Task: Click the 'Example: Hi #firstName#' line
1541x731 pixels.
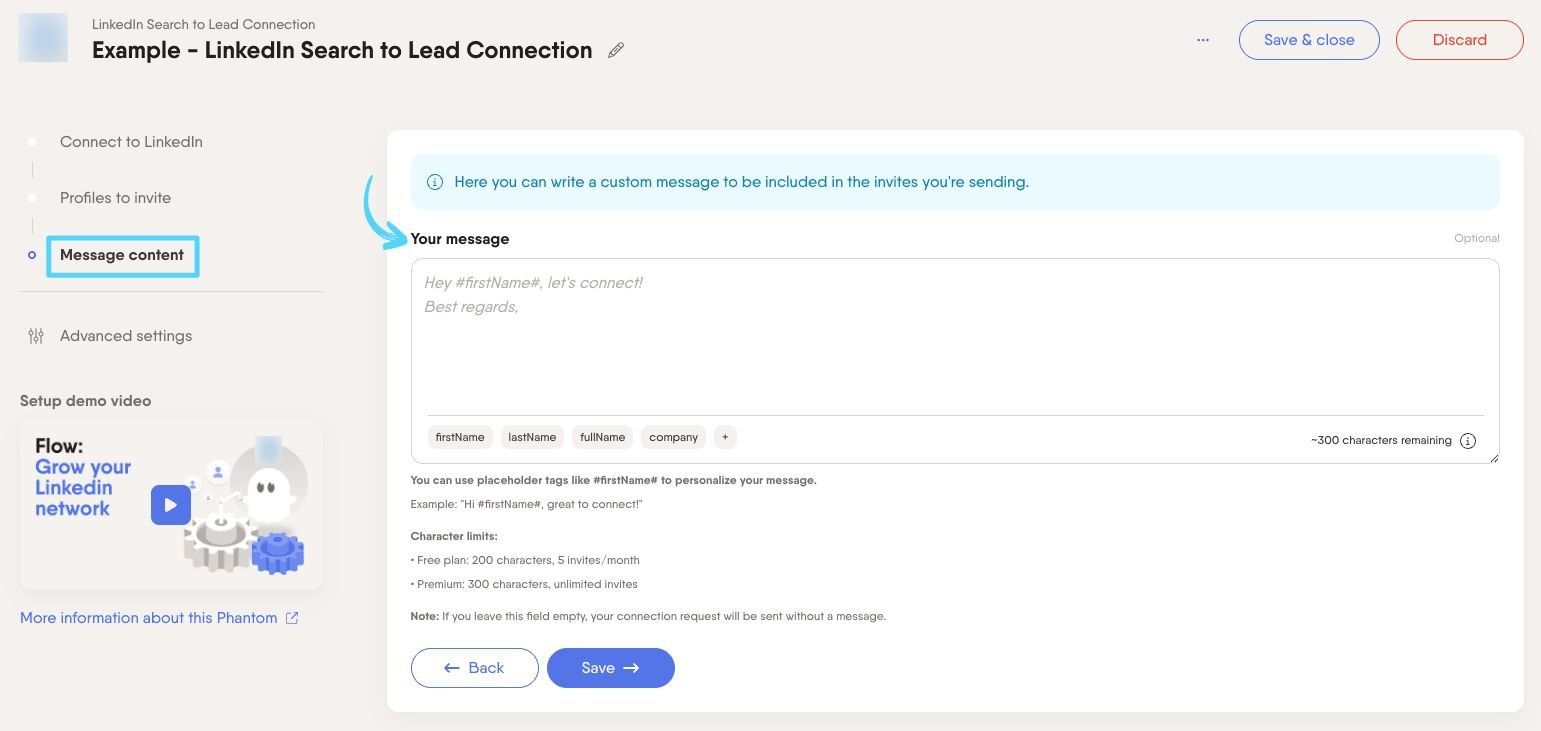Action: pos(527,504)
